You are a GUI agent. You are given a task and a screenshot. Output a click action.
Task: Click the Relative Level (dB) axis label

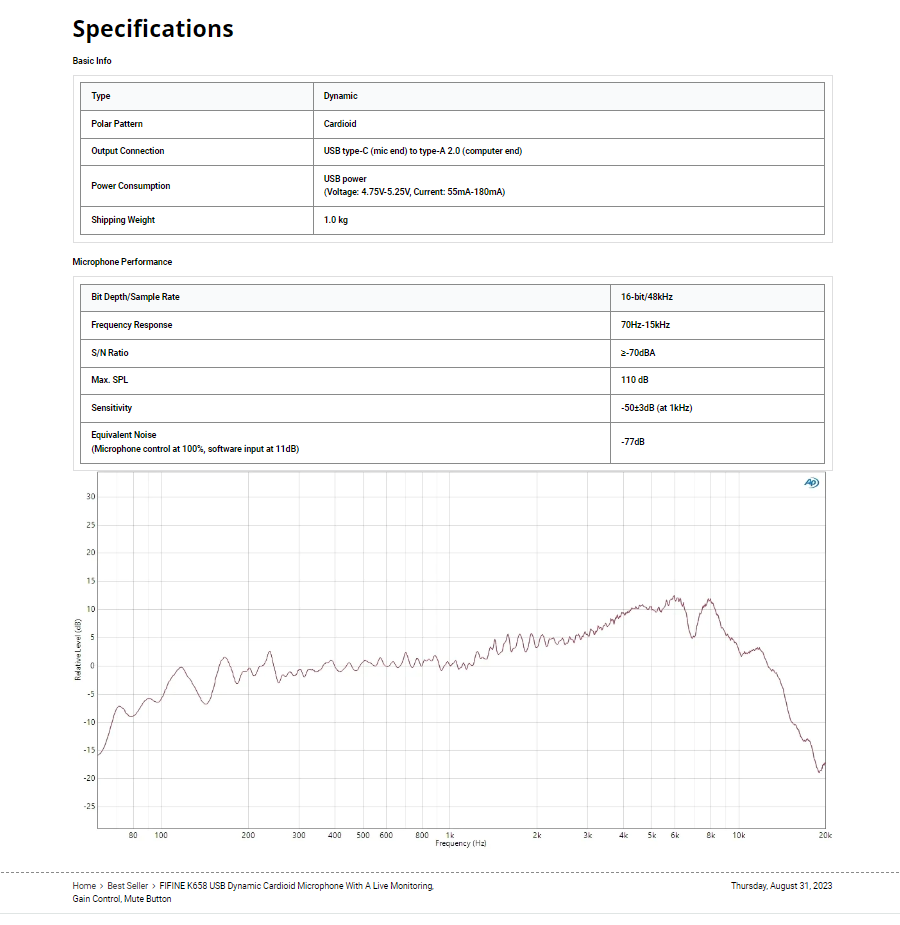point(78,650)
